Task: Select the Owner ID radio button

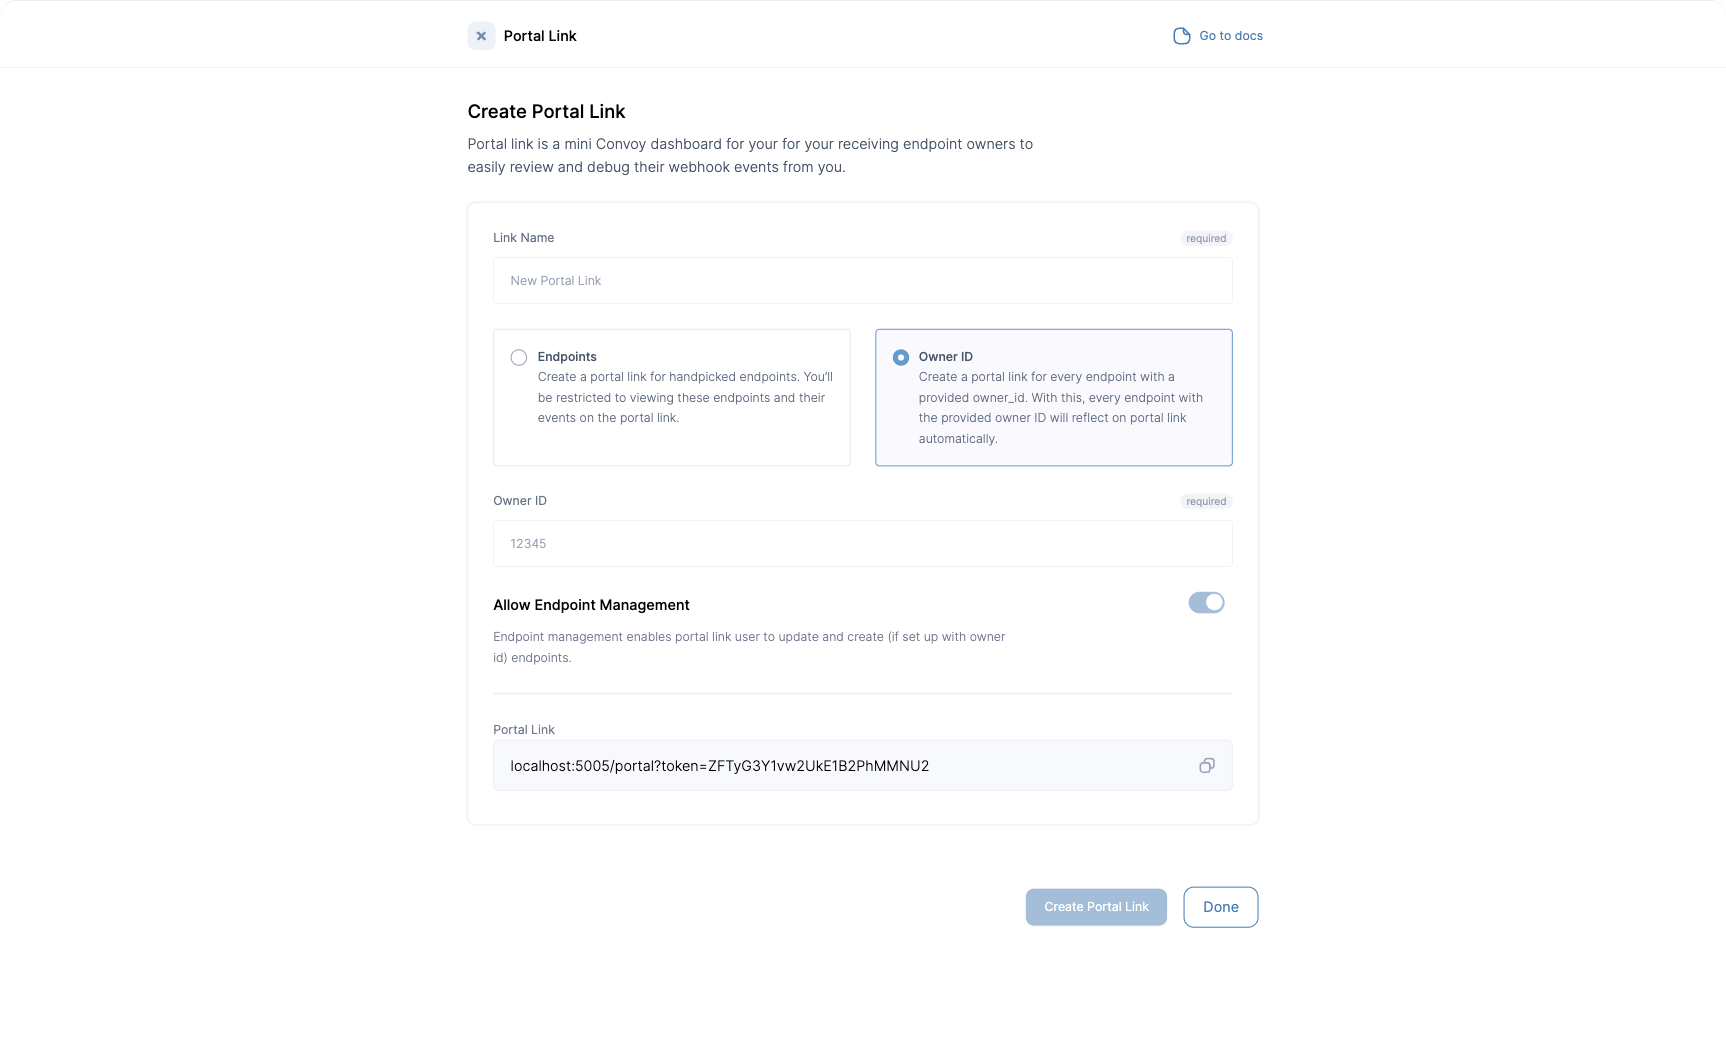Action: point(901,358)
